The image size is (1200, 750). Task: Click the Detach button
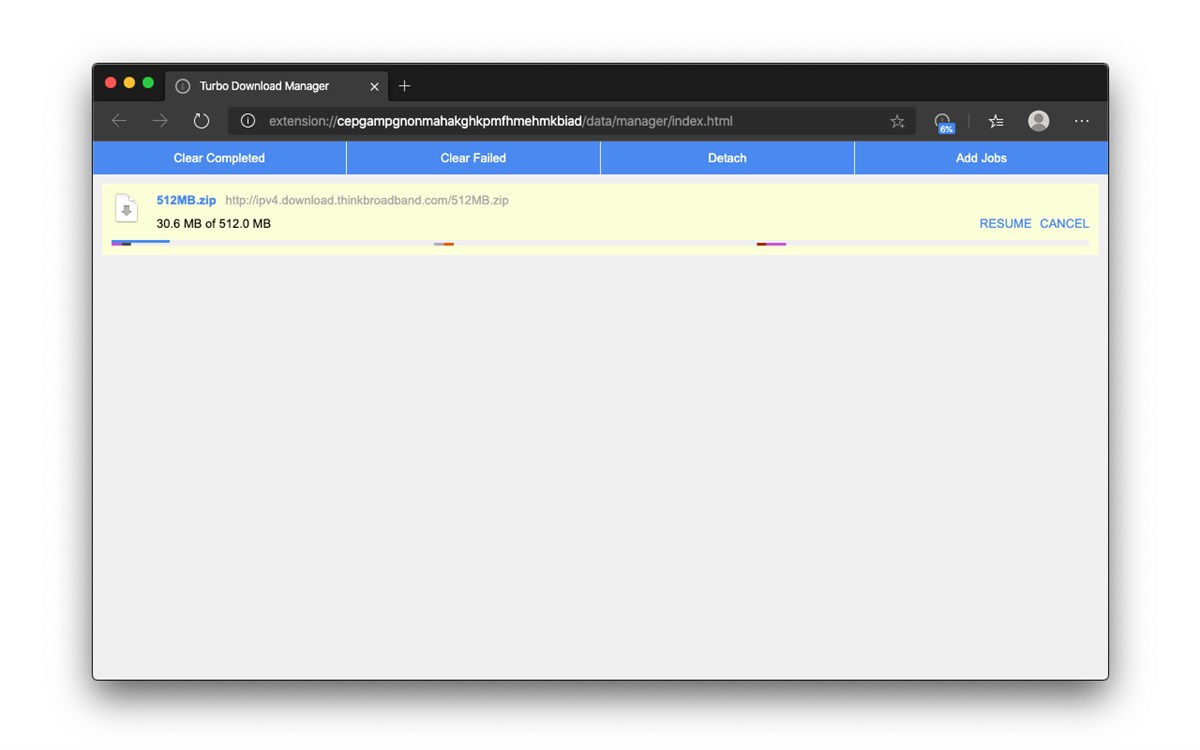coord(727,158)
